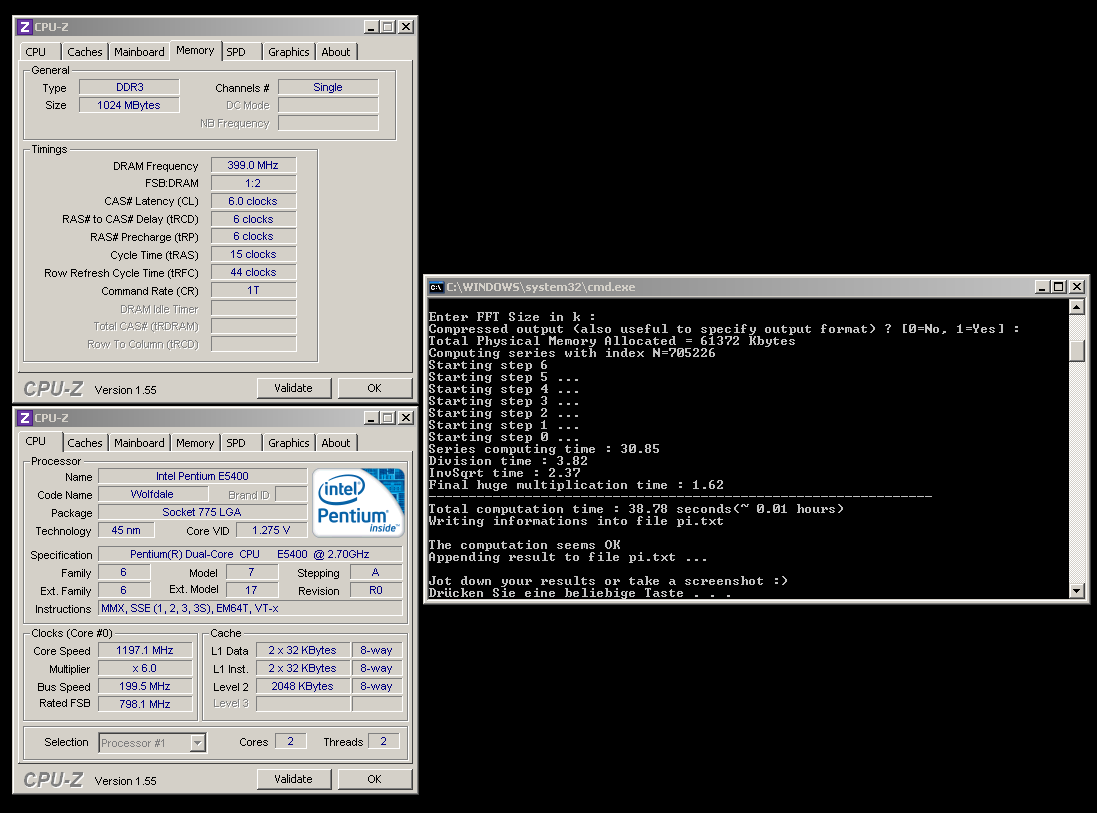Click the instructions list field
This screenshot has width=1097, height=813.
pyautogui.click(x=250, y=609)
